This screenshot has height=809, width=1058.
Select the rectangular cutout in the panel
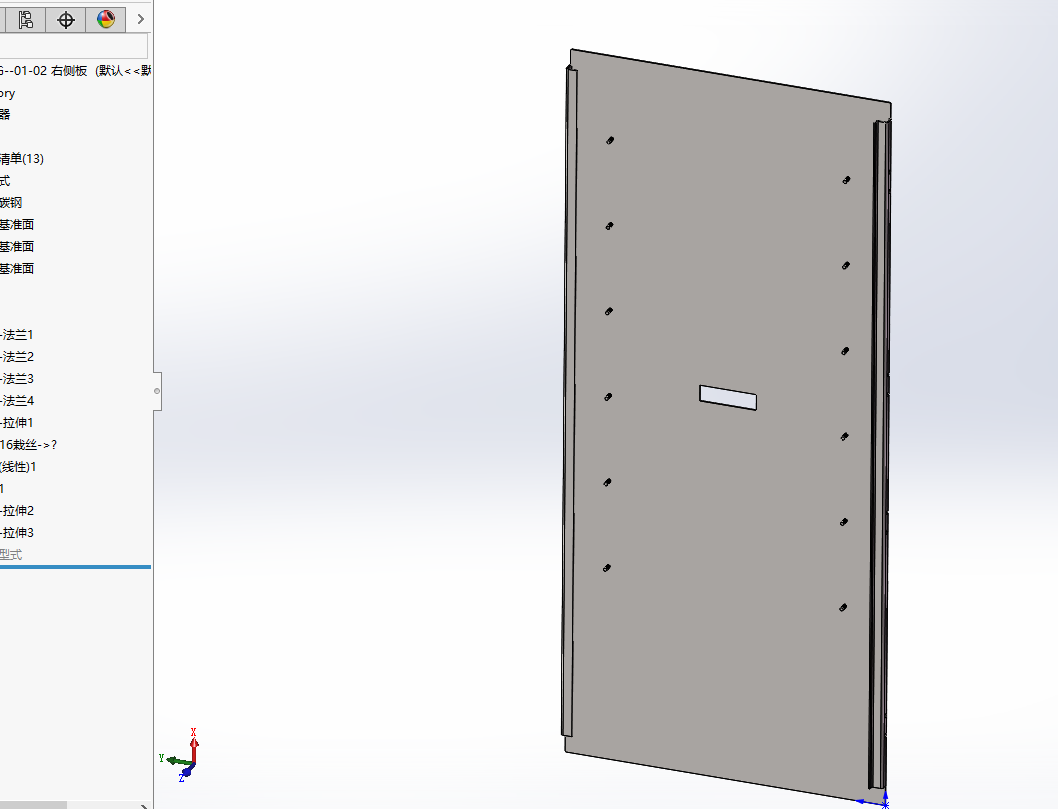(x=728, y=397)
